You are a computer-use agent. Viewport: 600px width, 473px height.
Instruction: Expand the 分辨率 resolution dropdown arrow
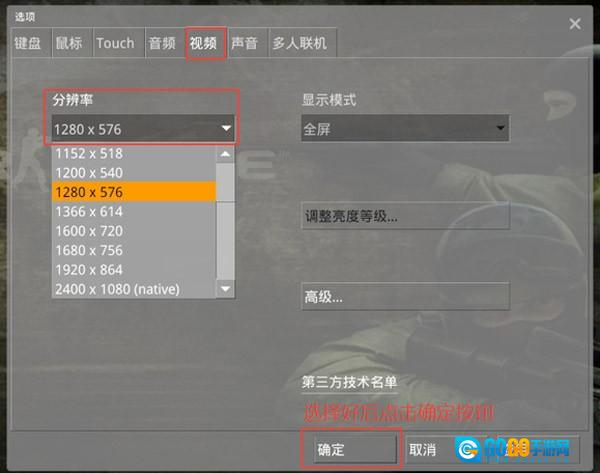[226, 128]
